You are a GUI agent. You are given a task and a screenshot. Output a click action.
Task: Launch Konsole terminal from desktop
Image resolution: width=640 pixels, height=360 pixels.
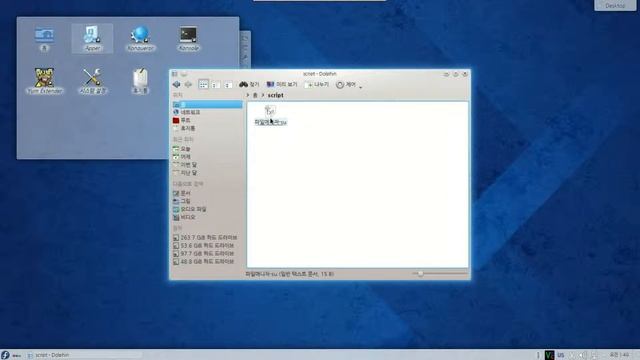189,39
